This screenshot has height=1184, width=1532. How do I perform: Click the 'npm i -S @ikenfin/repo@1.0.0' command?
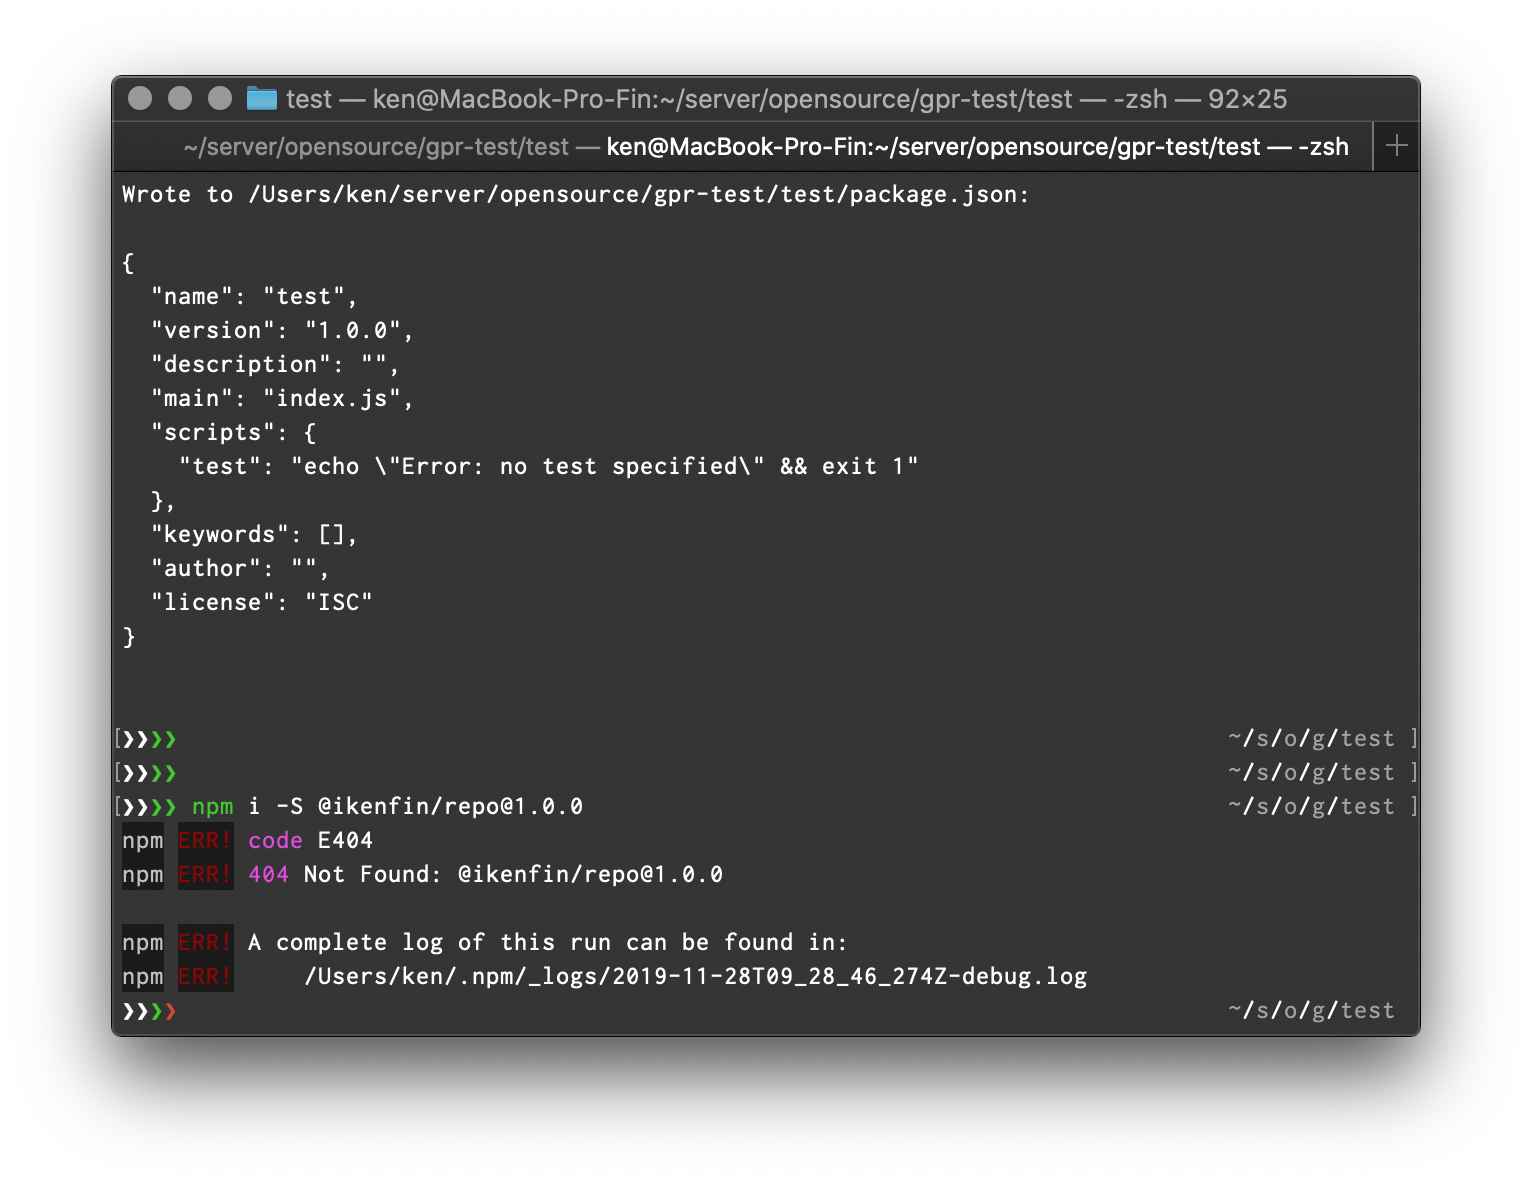(x=387, y=807)
